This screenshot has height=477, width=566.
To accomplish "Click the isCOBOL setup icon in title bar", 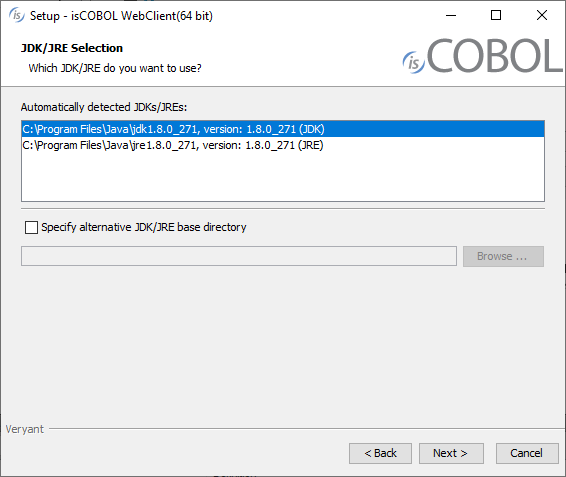I will click(x=17, y=15).
